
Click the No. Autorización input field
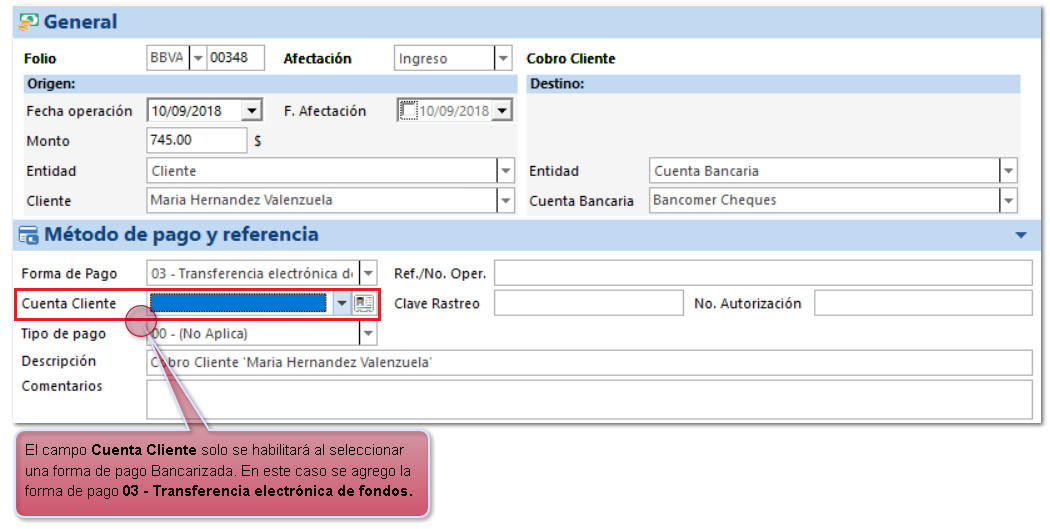(923, 303)
